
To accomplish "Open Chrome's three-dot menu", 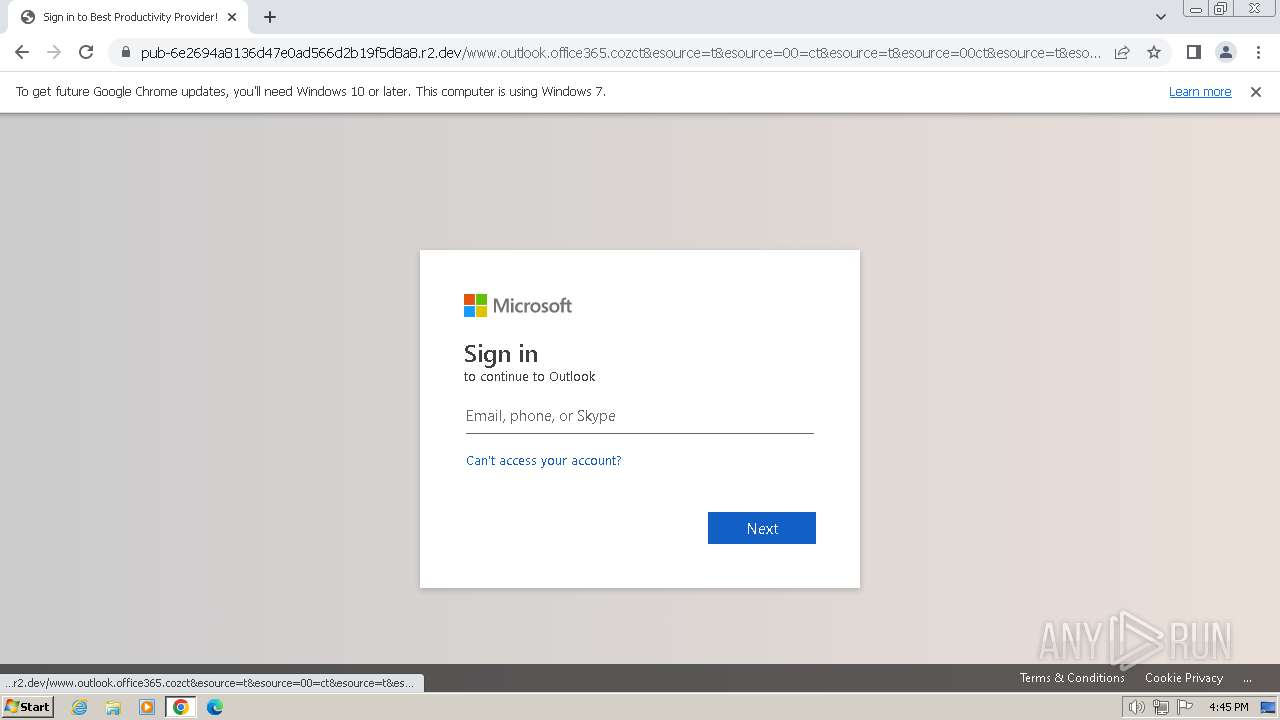I will (1258, 52).
